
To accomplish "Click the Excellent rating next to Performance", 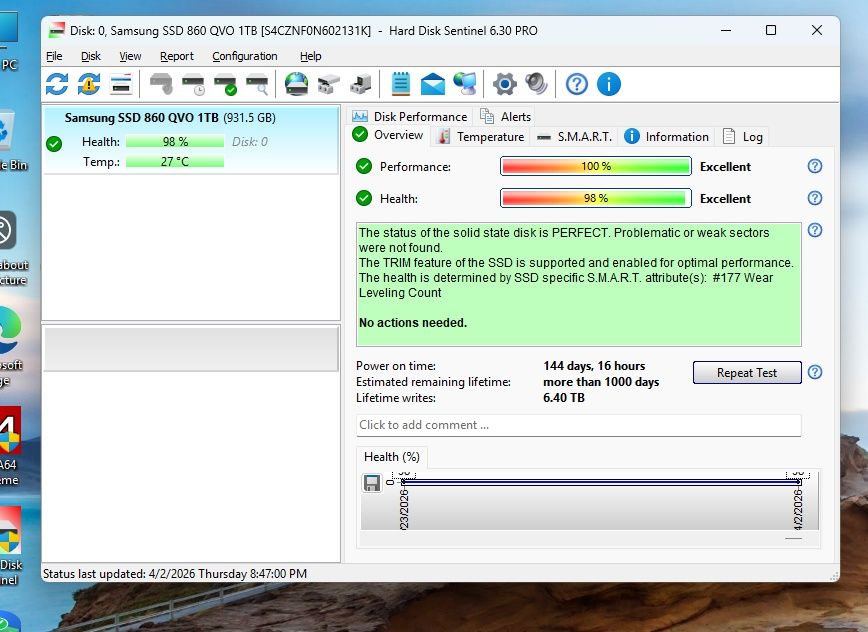I will [x=725, y=167].
